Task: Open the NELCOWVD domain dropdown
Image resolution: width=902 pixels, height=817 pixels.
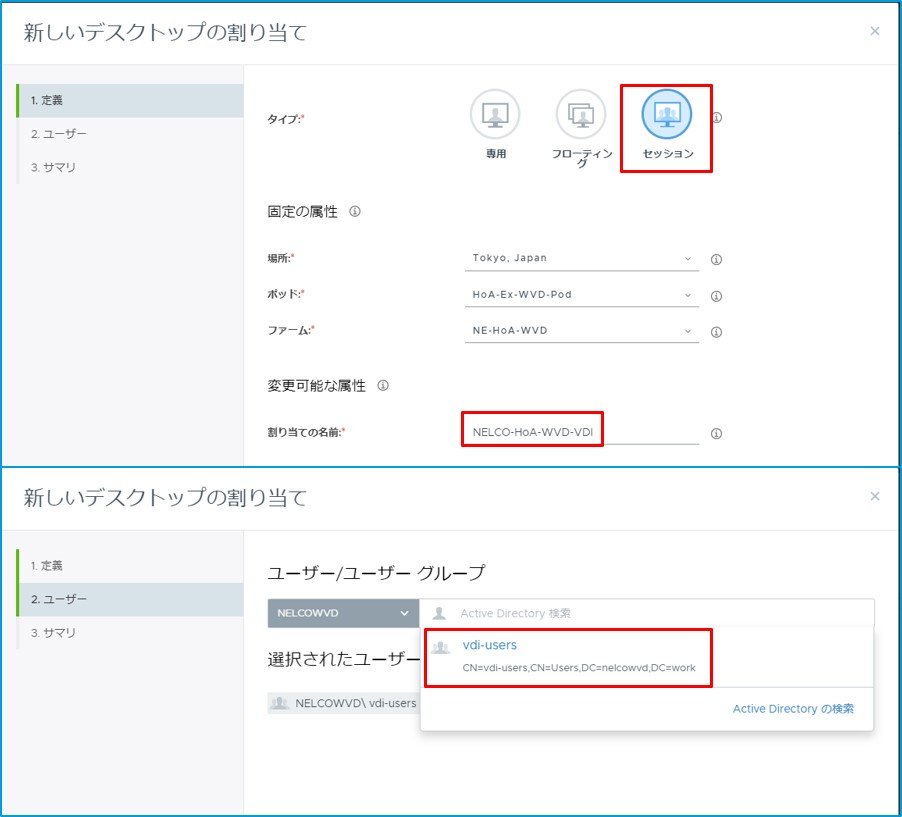Action: click(343, 613)
